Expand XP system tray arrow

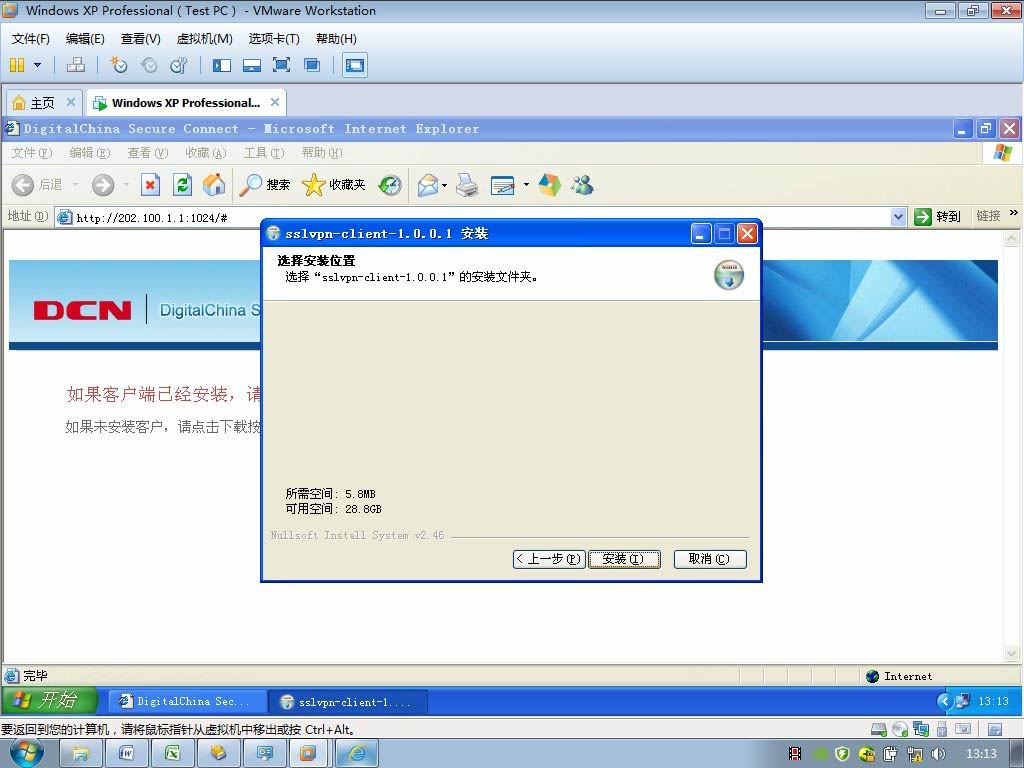944,701
